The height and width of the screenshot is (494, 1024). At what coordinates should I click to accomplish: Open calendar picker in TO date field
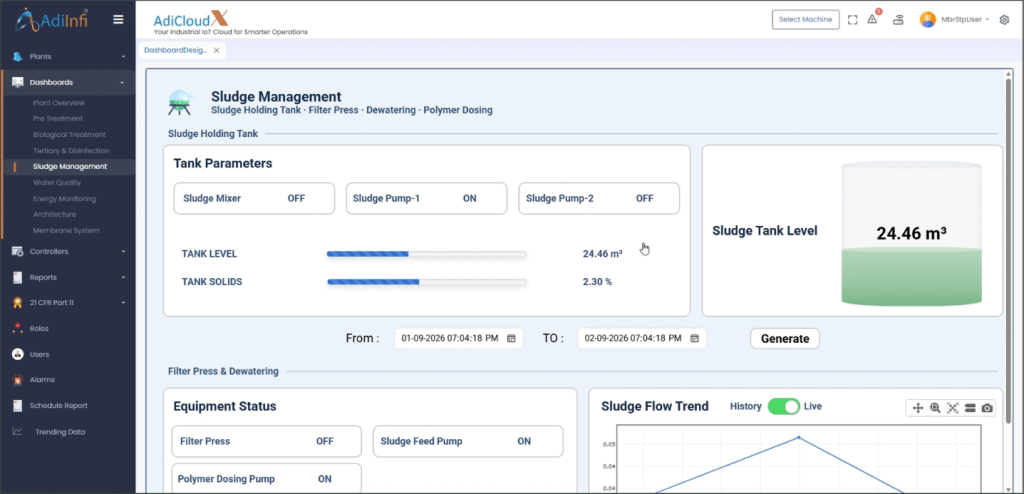click(695, 338)
